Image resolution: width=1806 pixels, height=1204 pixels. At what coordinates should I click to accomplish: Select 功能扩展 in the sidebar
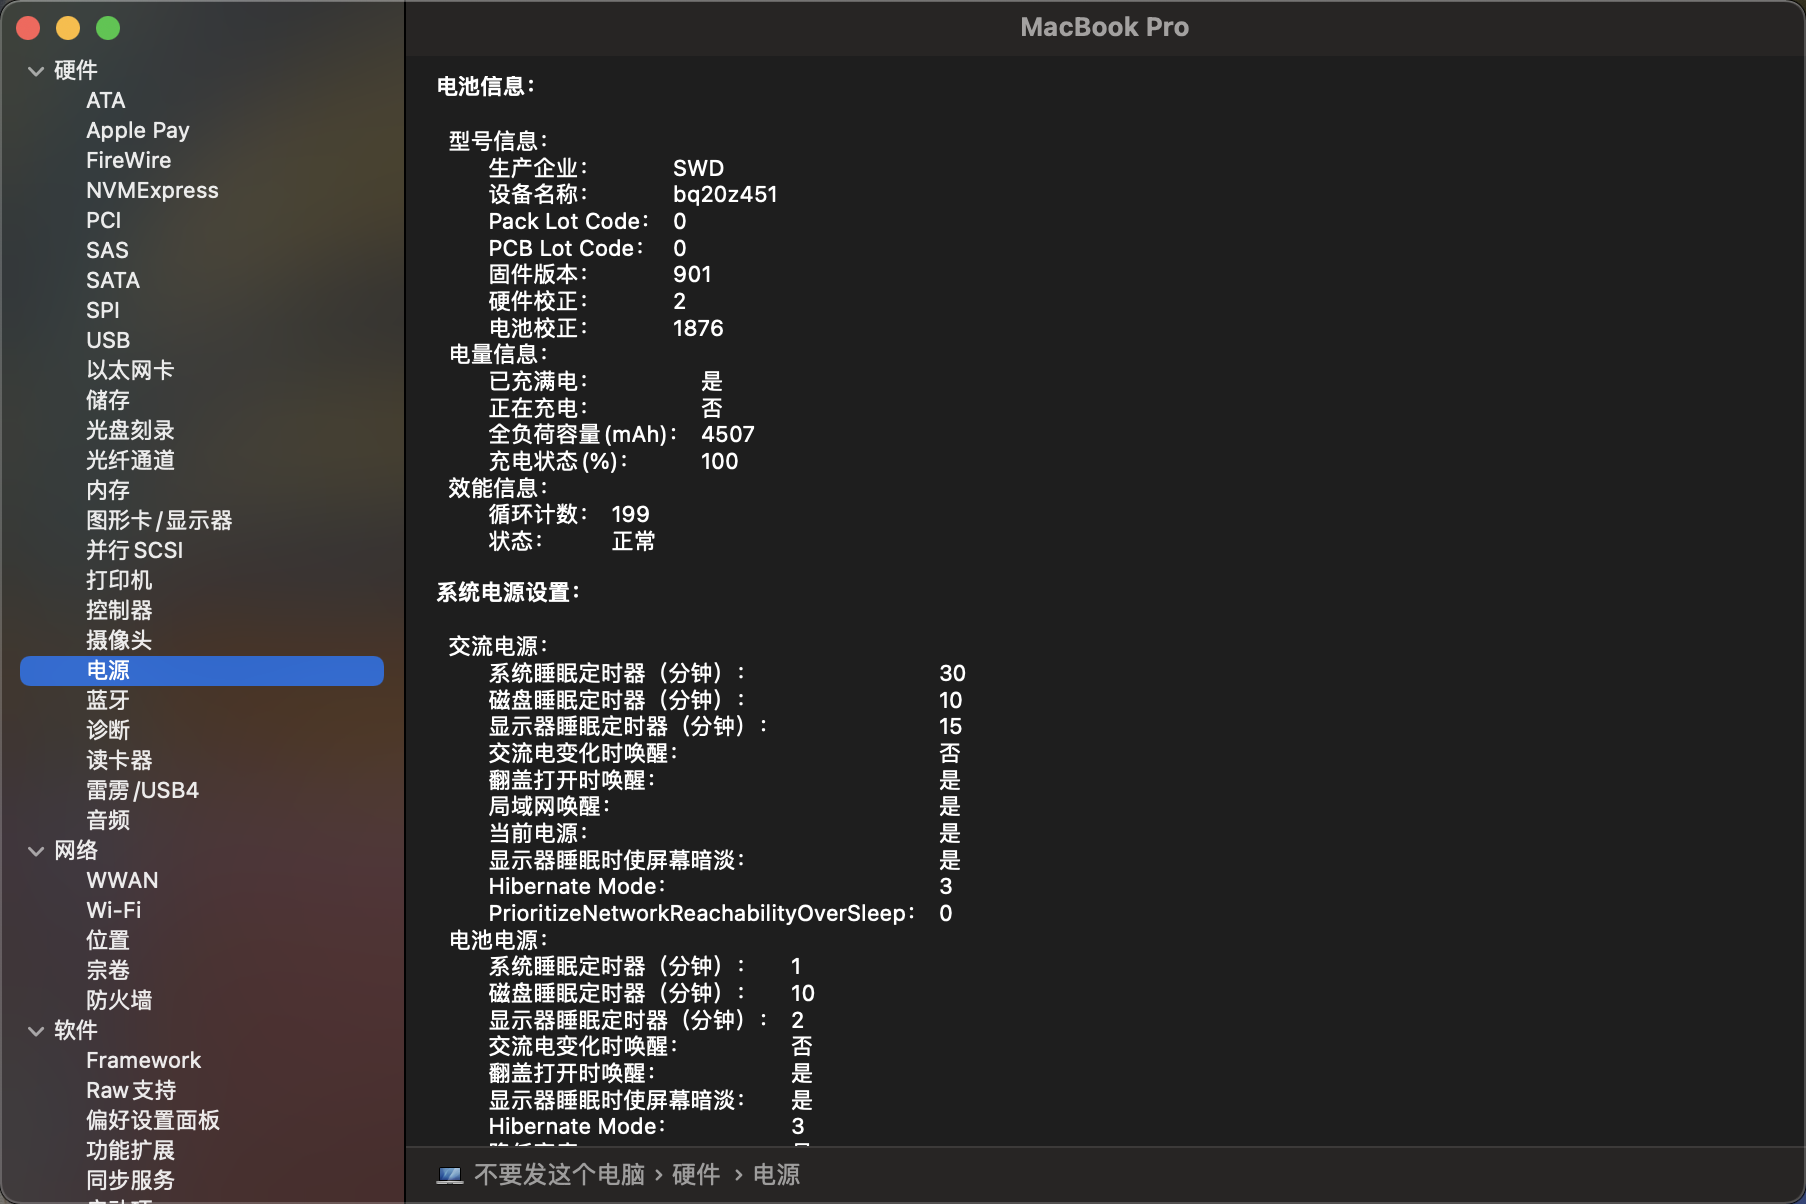(130, 1151)
